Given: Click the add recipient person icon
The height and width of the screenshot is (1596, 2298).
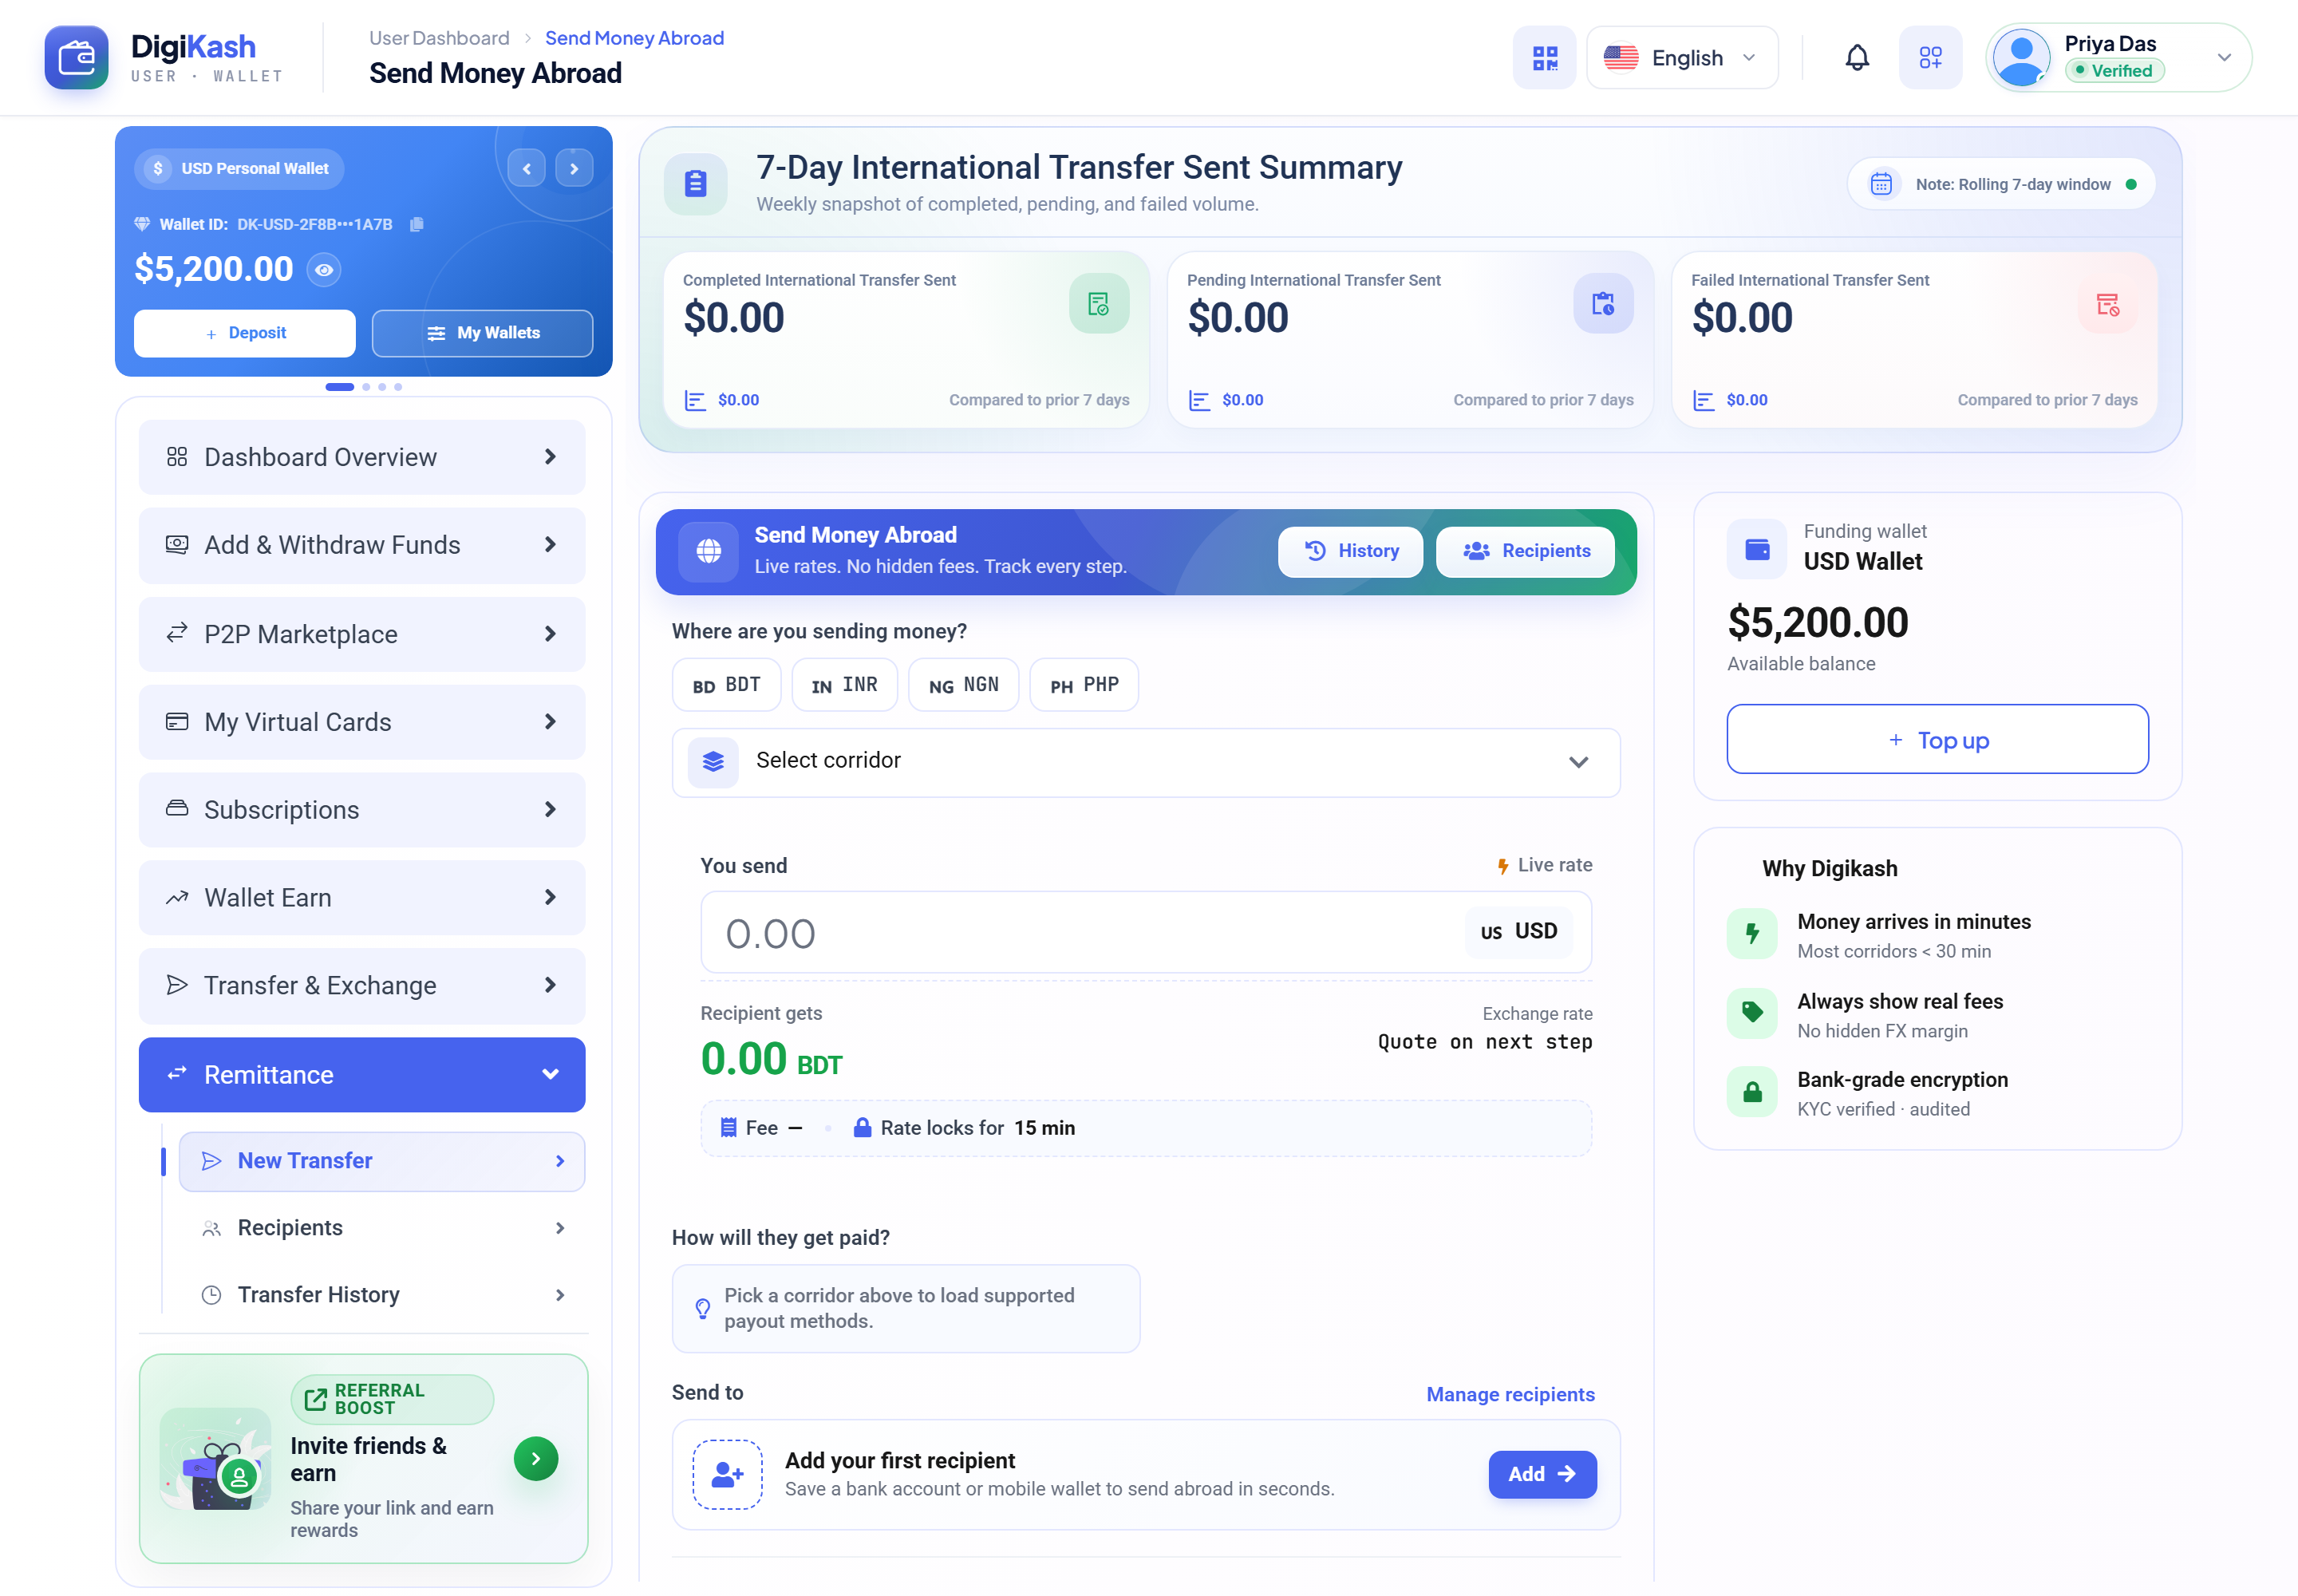Looking at the screenshot, I should 727,1474.
